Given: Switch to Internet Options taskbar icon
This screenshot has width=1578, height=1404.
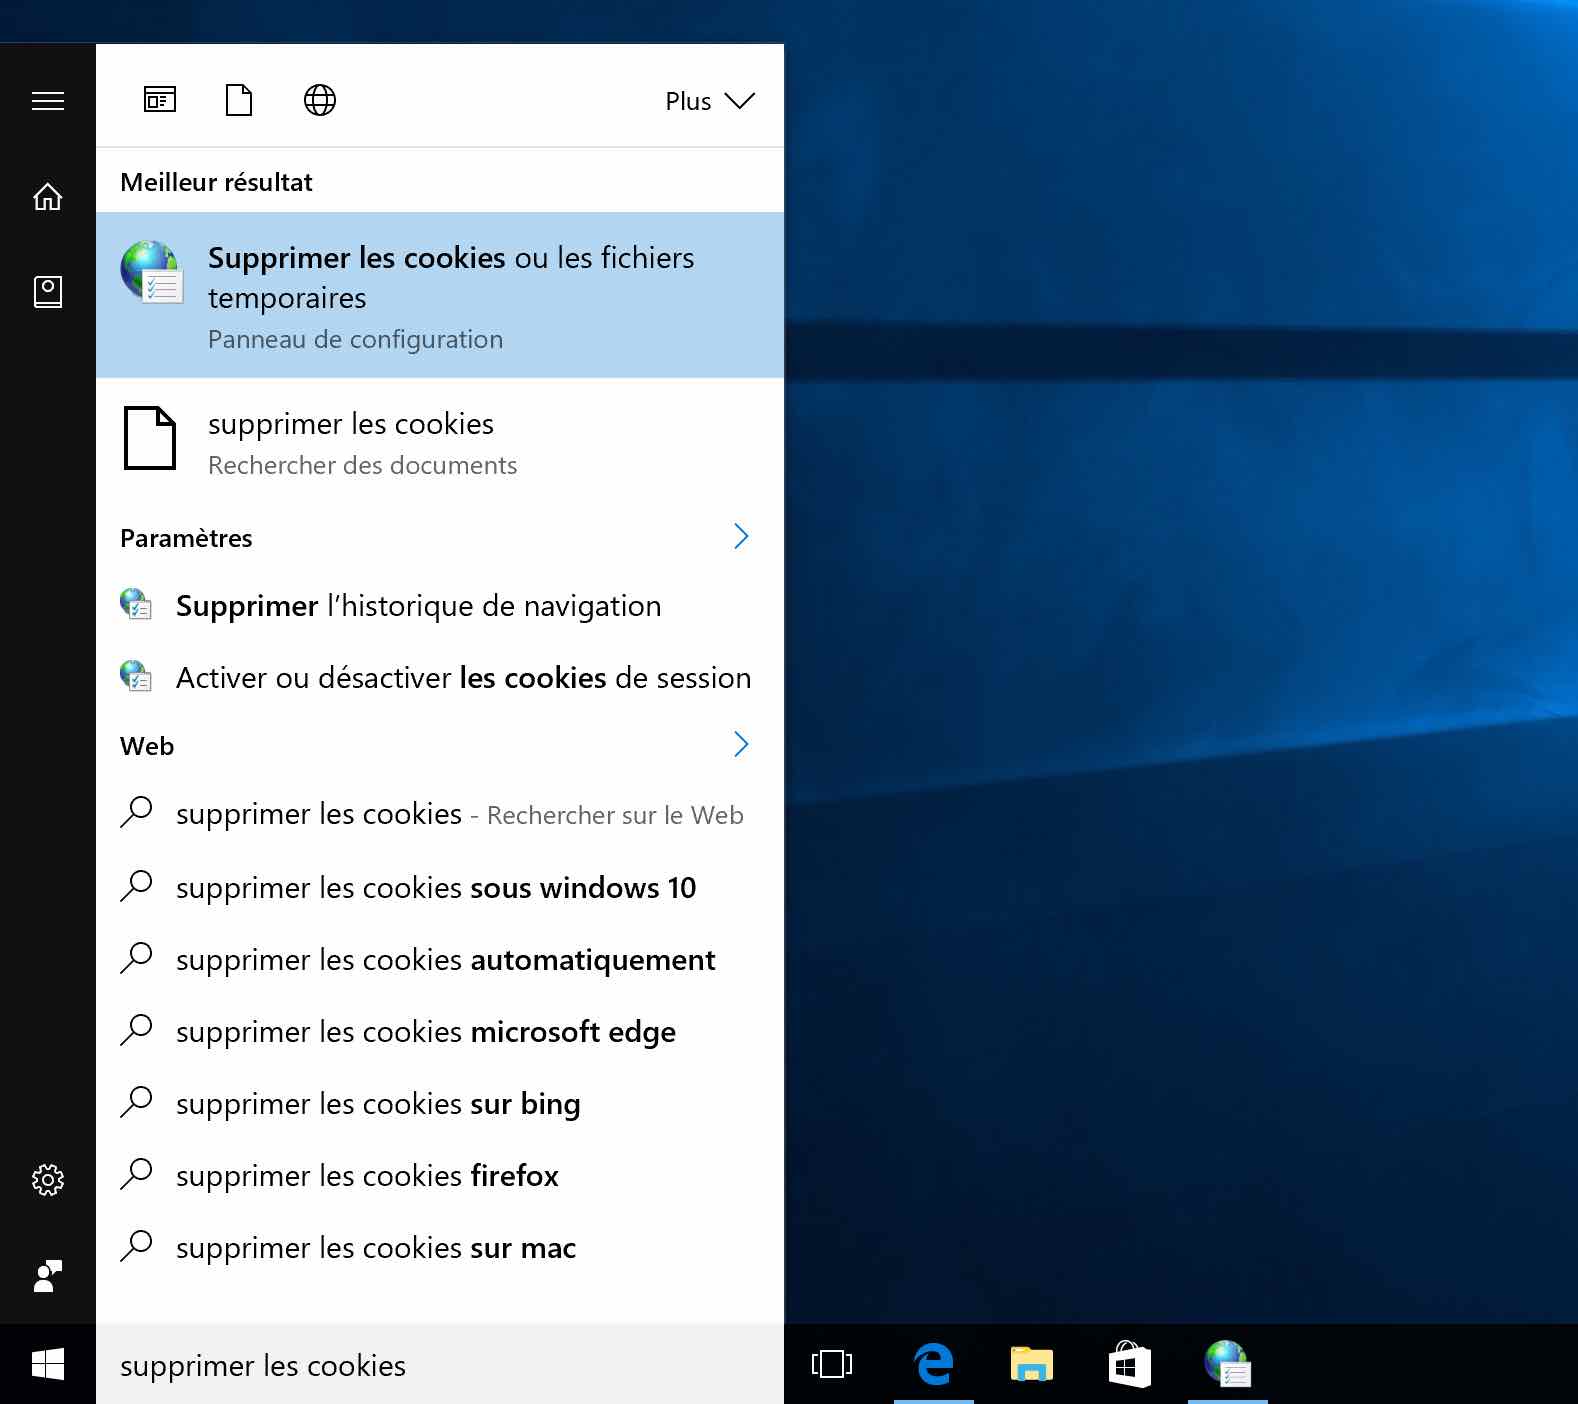Looking at the screenshot, I should 1228,1365.
